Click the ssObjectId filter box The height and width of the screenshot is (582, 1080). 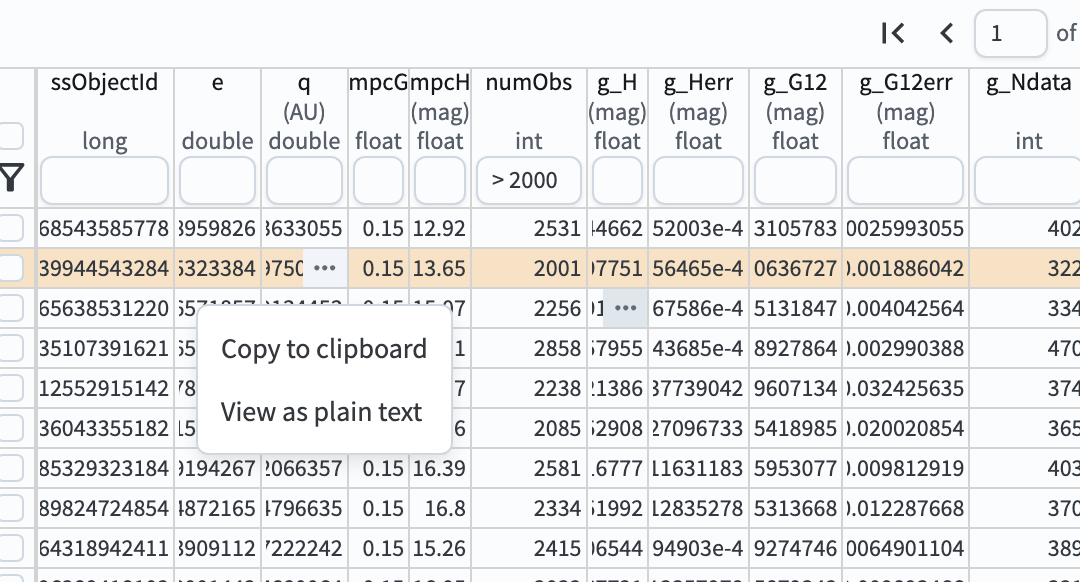point(105,180)
